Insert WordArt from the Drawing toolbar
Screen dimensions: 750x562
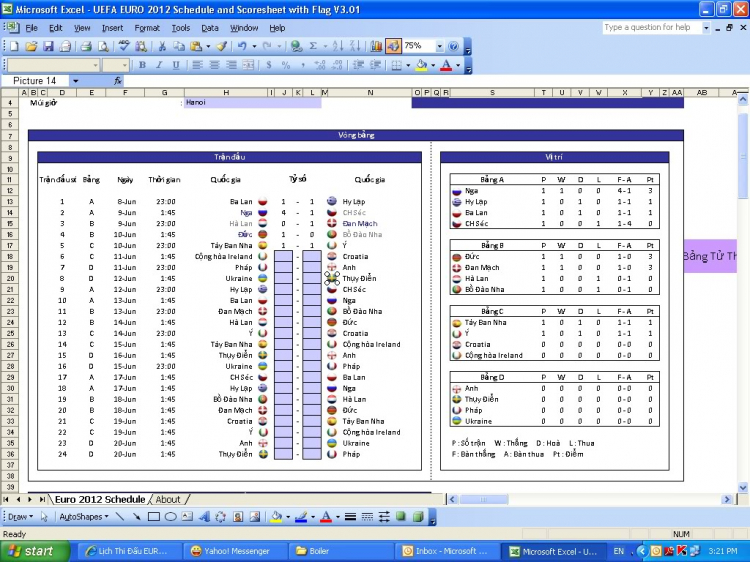[x=204, y=517]
